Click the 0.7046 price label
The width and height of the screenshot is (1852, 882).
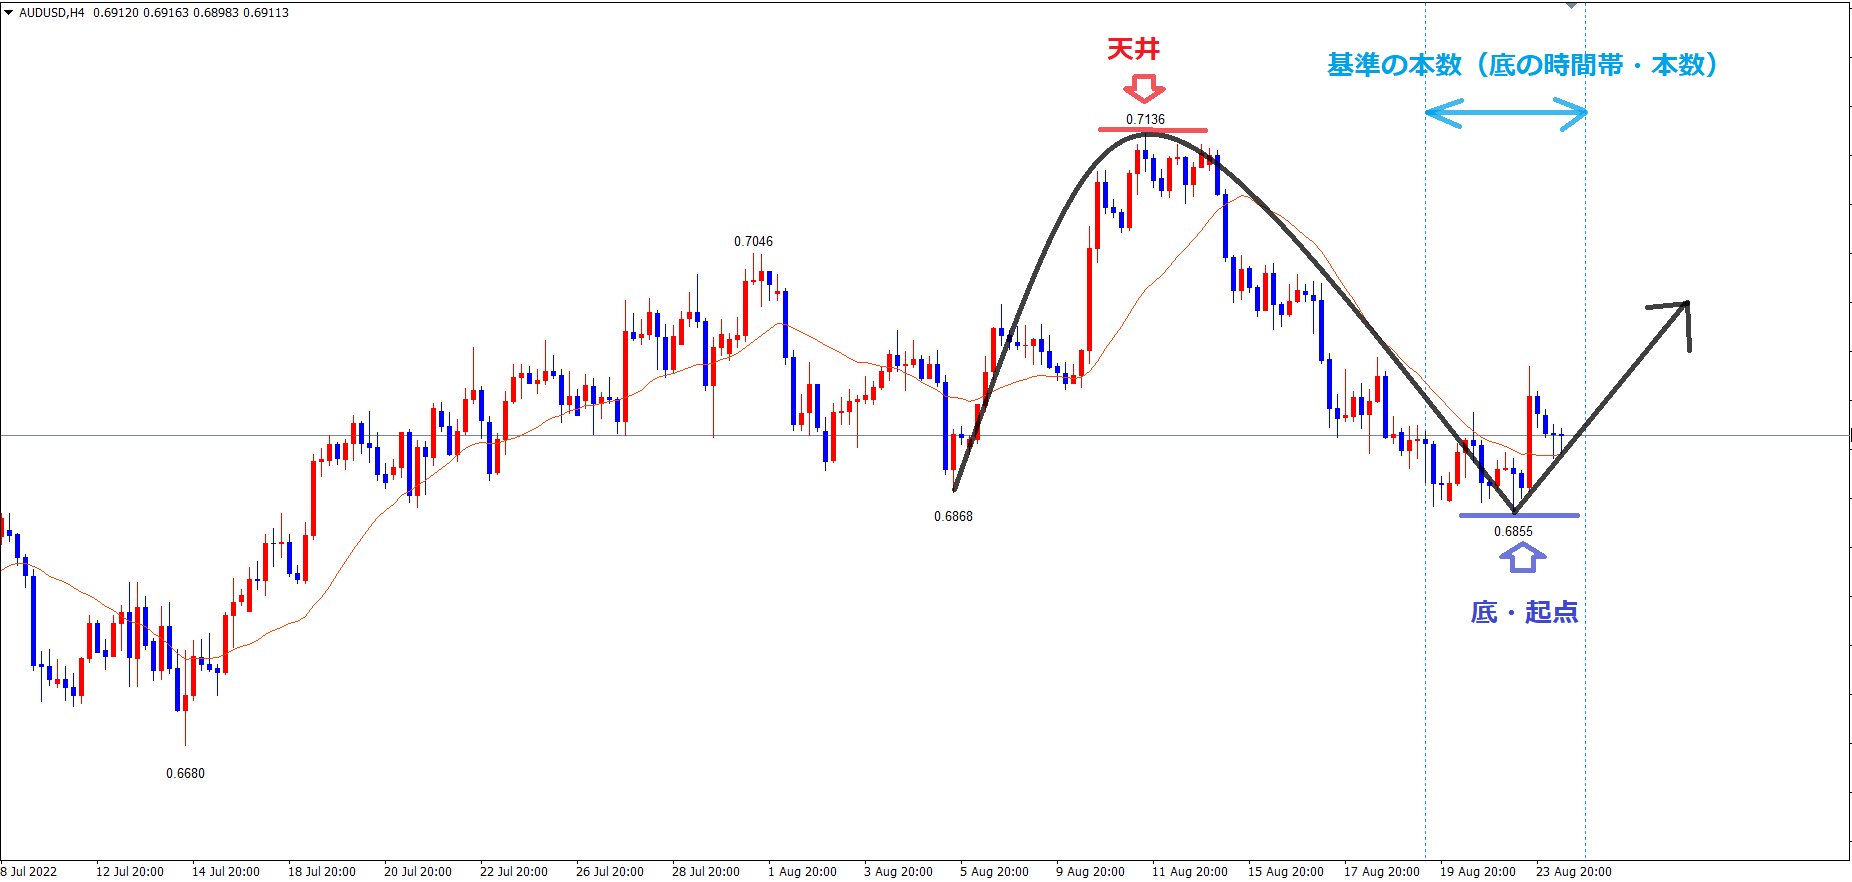coord(753,241)
